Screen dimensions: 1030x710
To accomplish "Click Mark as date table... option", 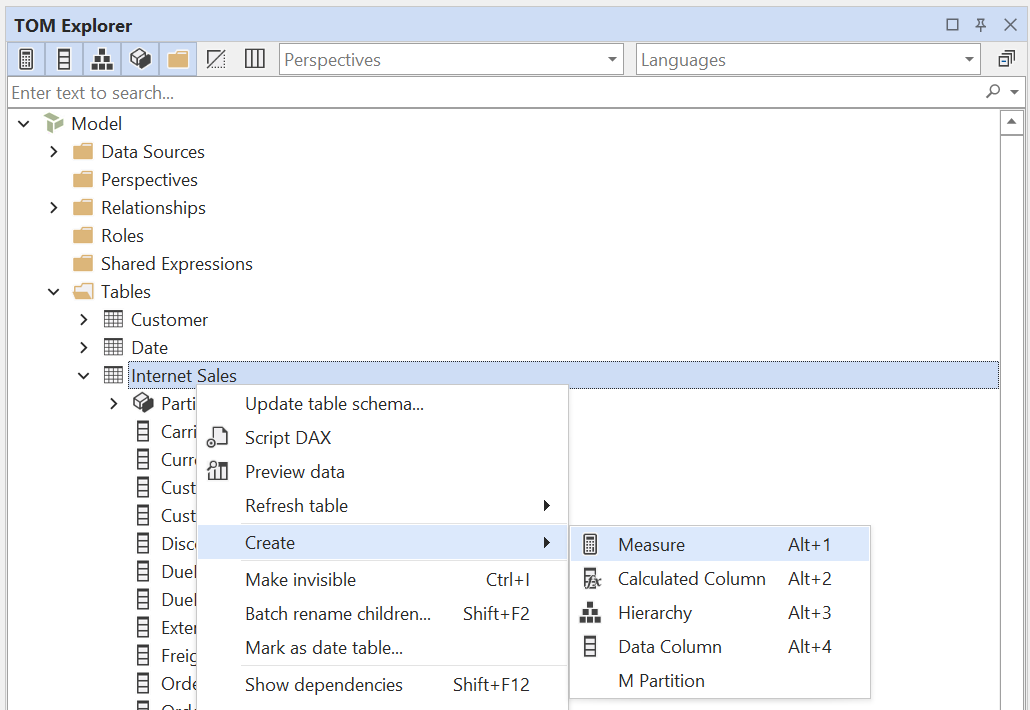I will [324, 648].
